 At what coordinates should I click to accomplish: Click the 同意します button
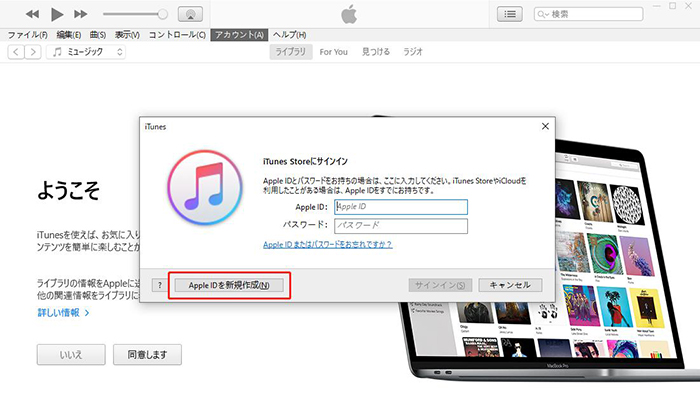147,355
